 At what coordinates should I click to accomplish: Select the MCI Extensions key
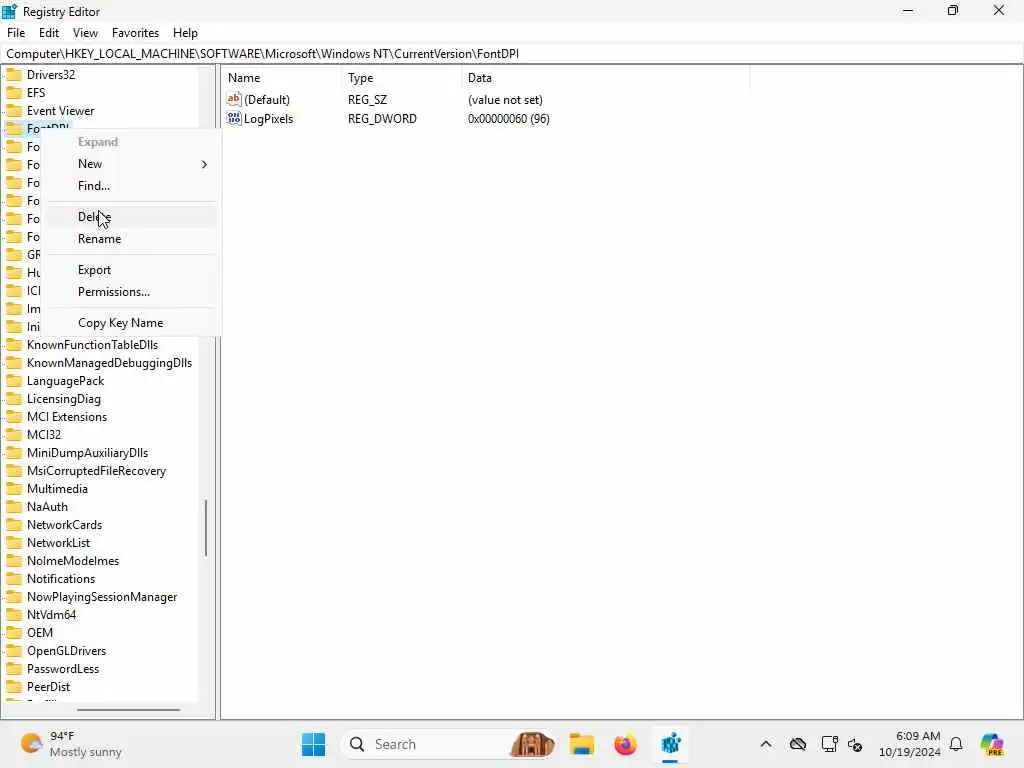[67, 417]
